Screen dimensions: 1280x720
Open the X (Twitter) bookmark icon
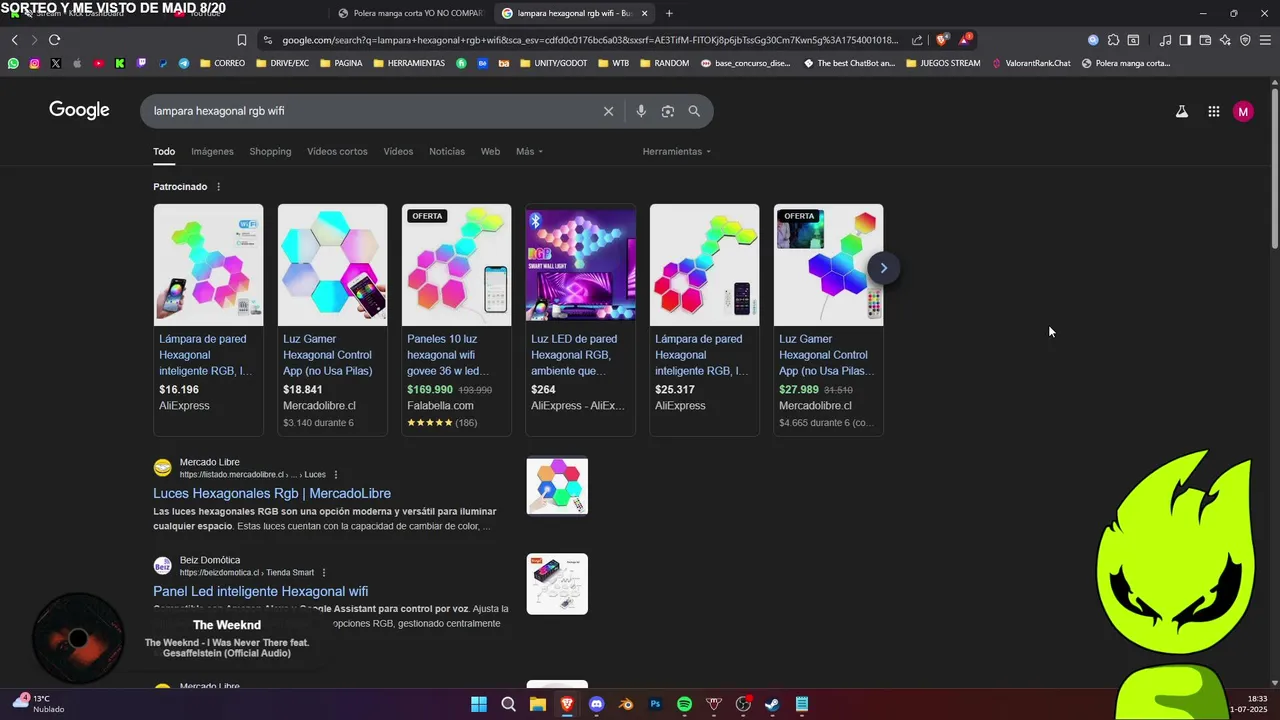(x=55, y=63)
